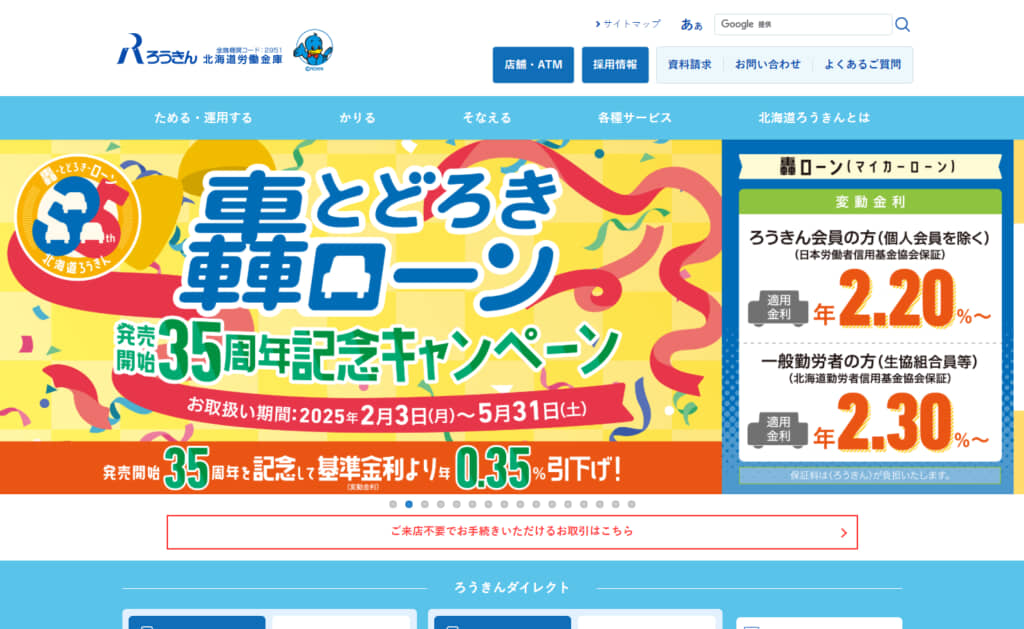1024x629 pixels.
Task: Open the 採用情報 button
Action: (x=615, y=65)
